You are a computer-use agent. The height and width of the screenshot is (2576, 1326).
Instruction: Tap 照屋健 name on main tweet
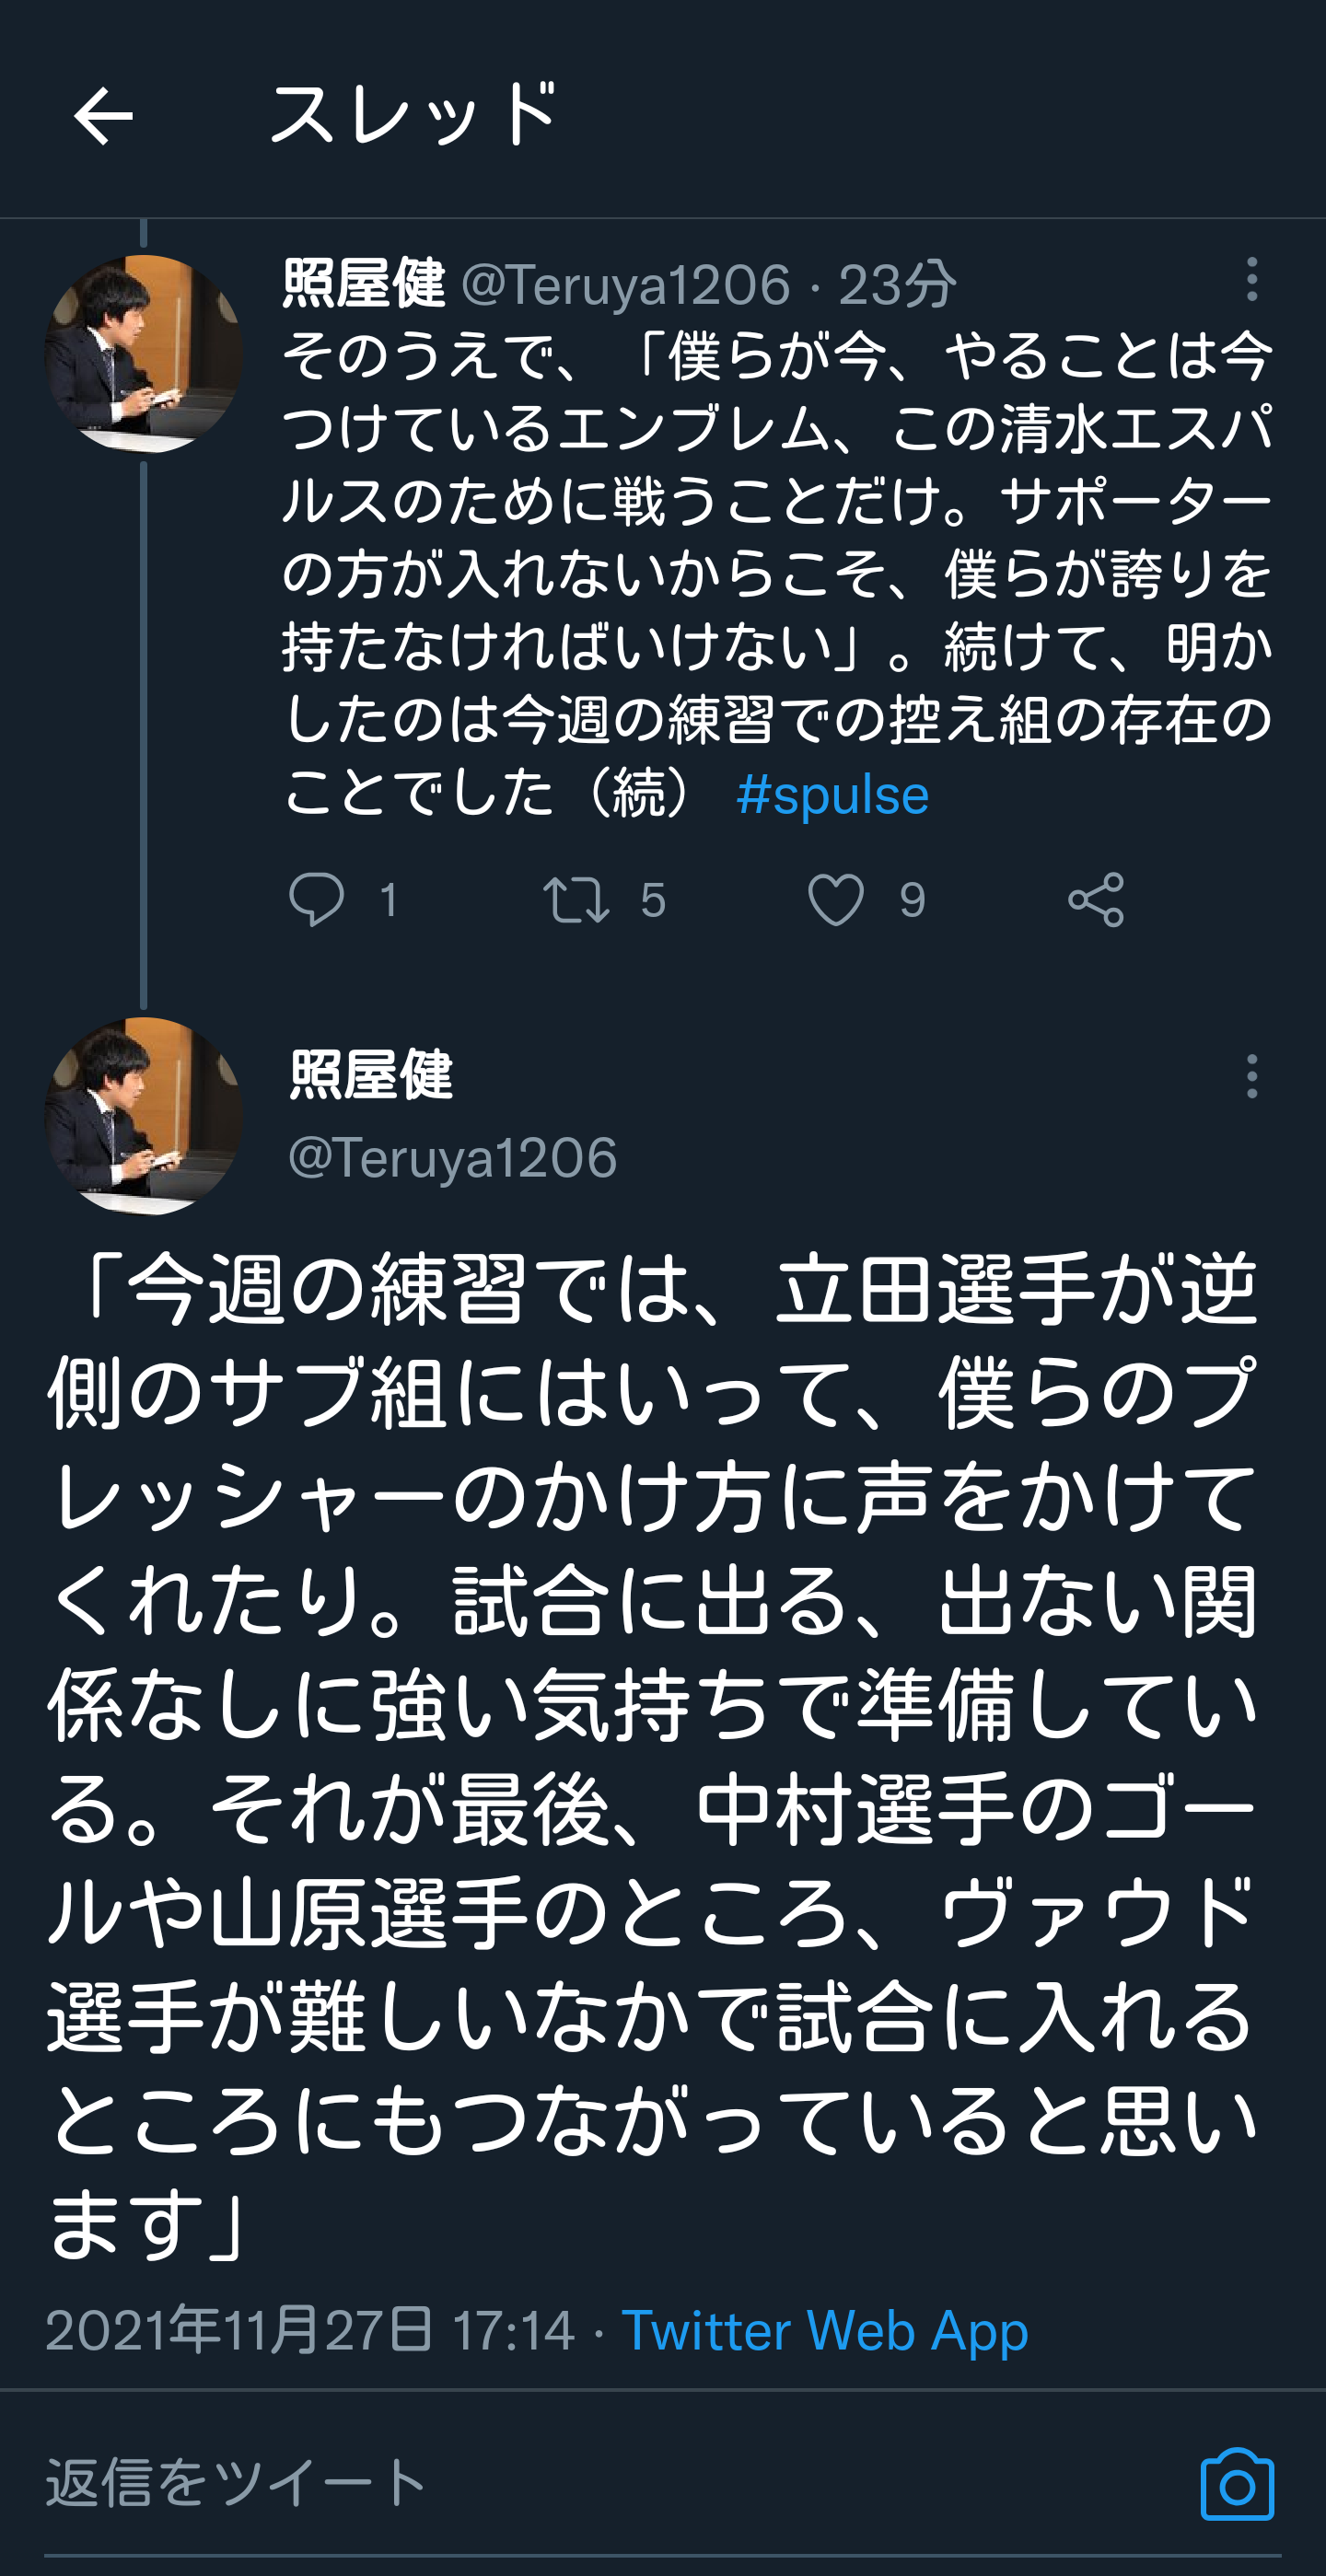(371, 1076)
